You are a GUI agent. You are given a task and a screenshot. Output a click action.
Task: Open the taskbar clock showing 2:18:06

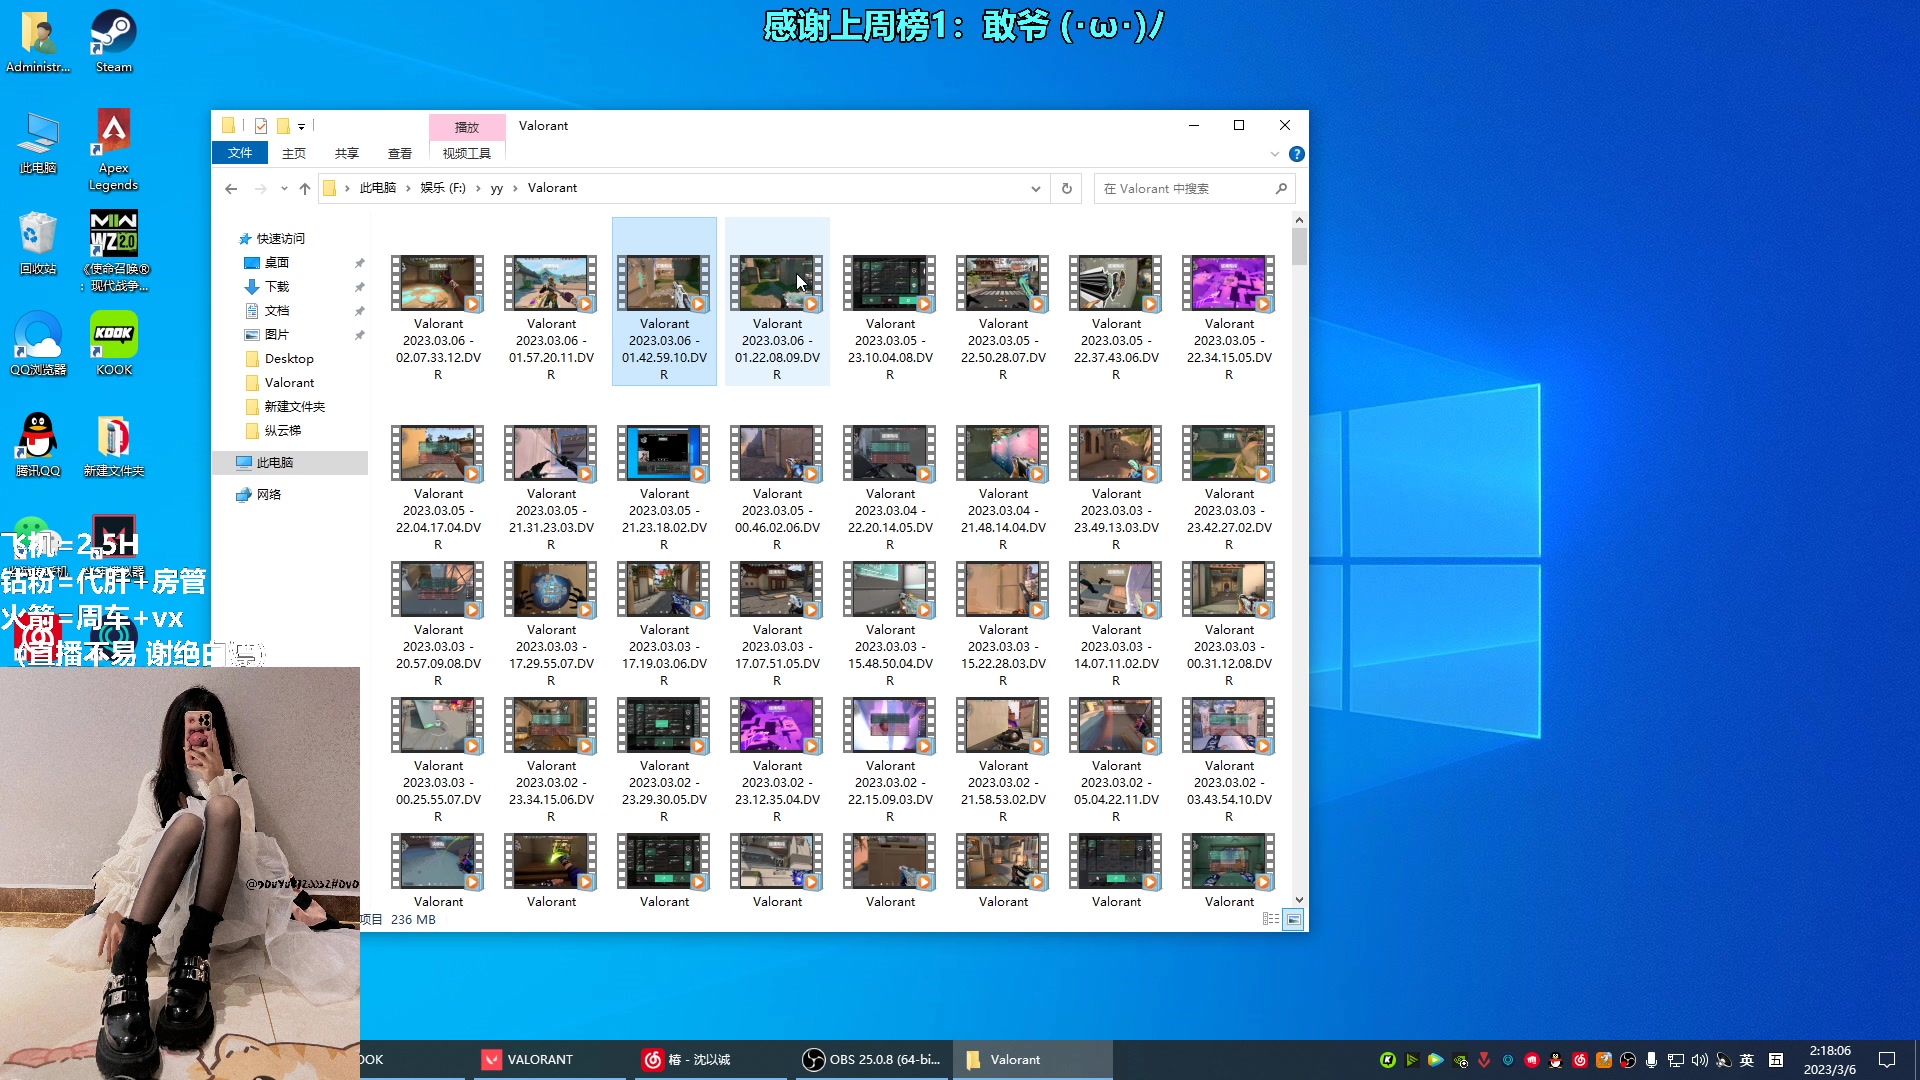[x=1829, y=1060]
